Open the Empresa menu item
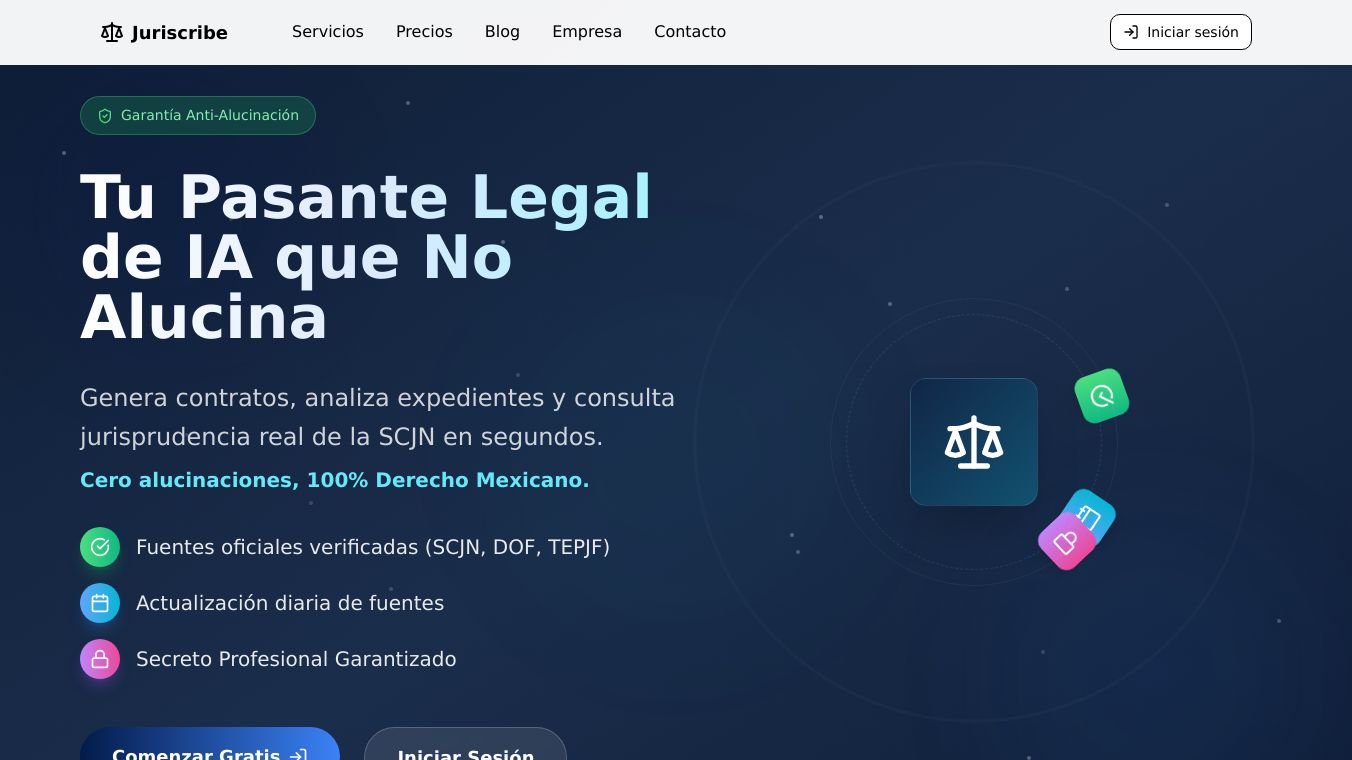The width and height of the screenshot is (1352, 760). 587,32
